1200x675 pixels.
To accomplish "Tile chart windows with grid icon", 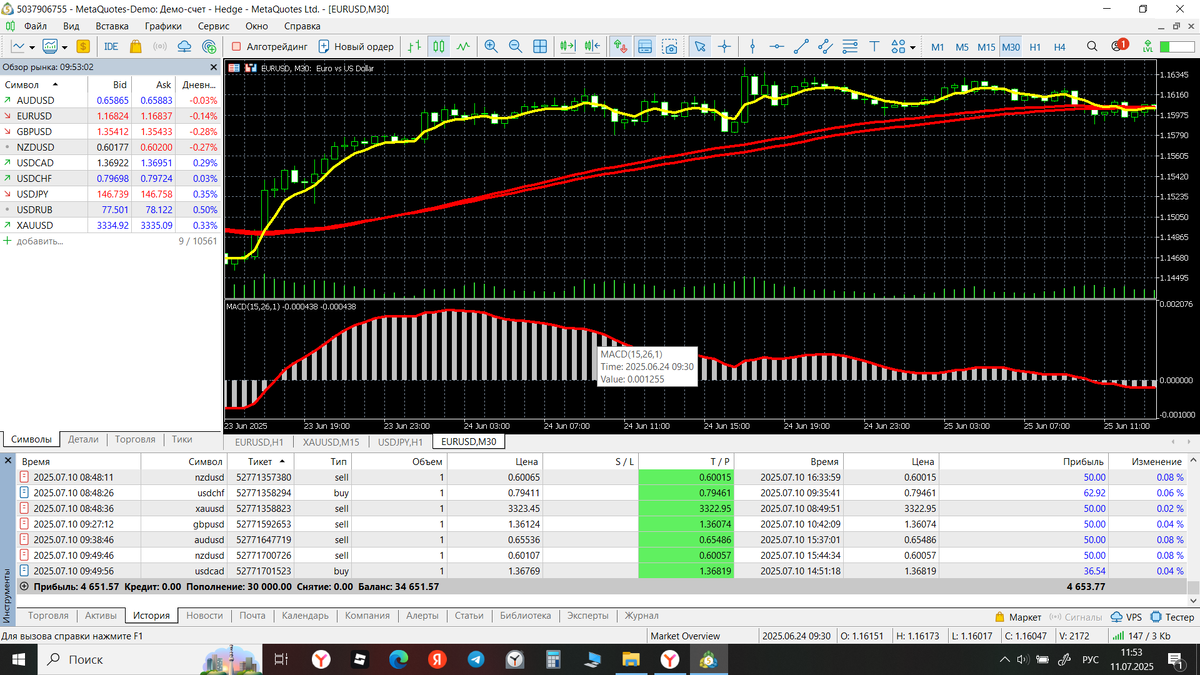I will pos(540,46).
